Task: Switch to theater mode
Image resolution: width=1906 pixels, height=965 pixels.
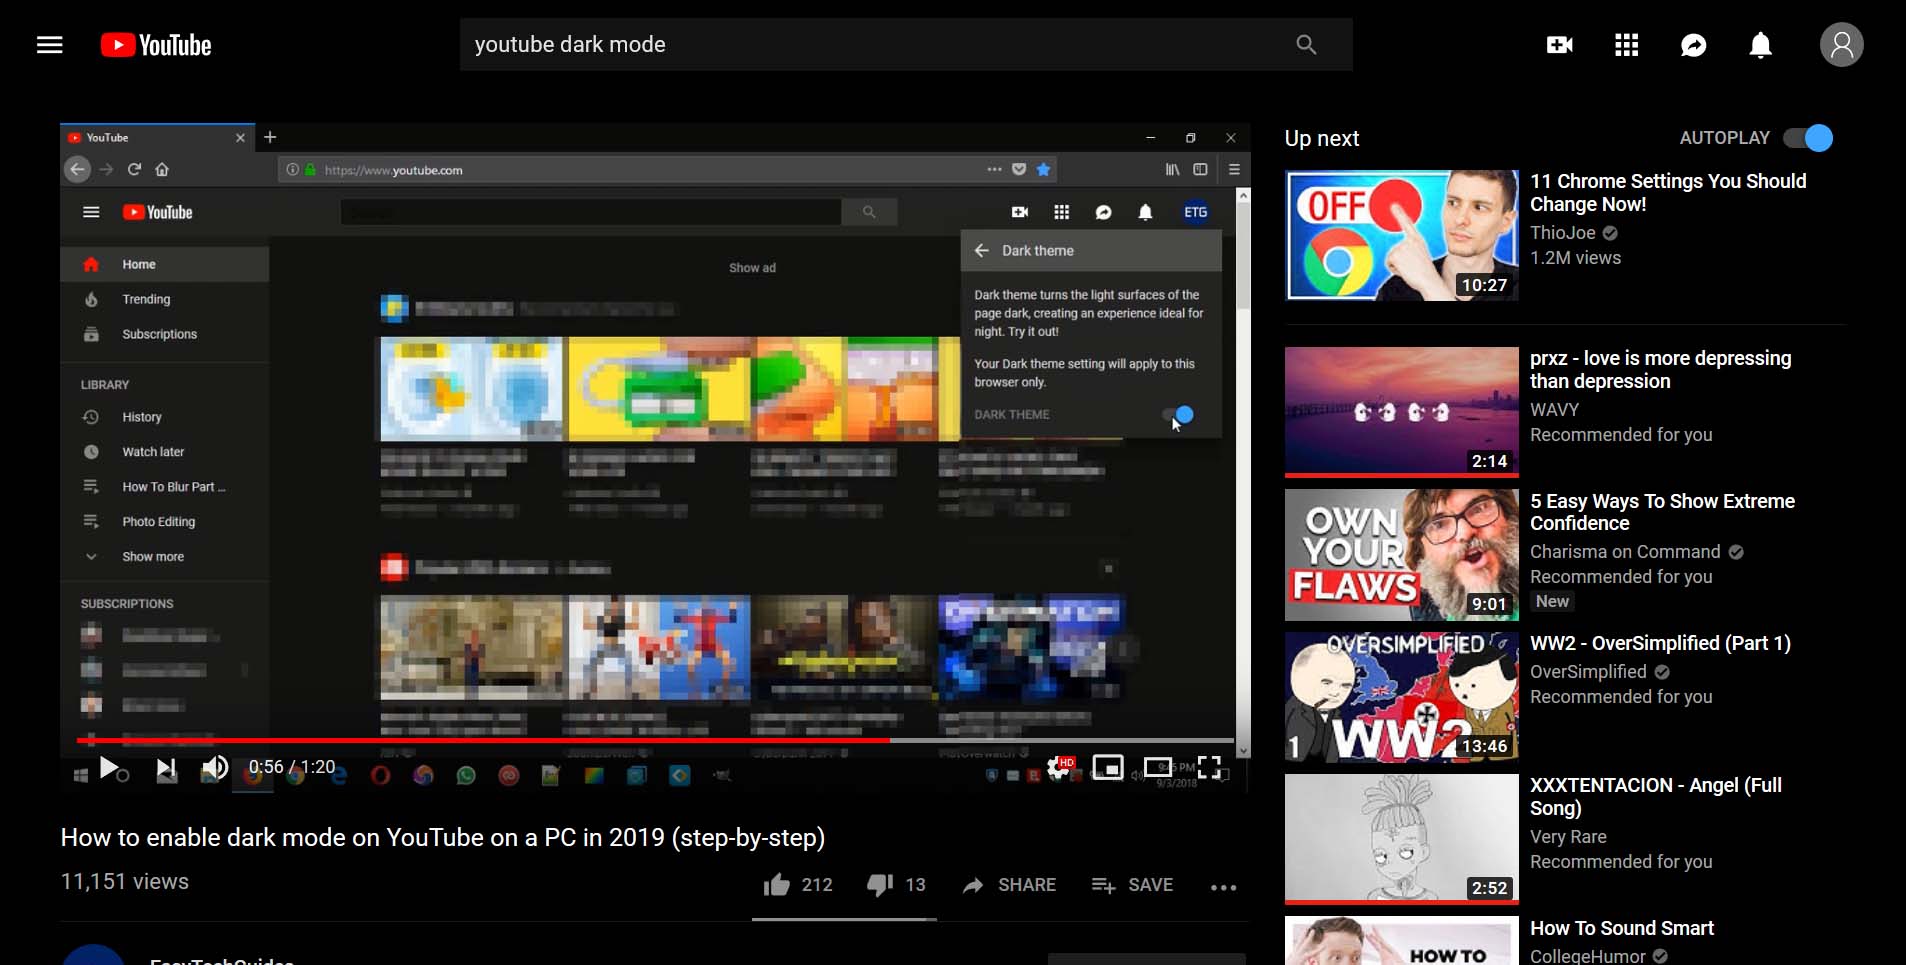Action: click(x=1159, y=767)
